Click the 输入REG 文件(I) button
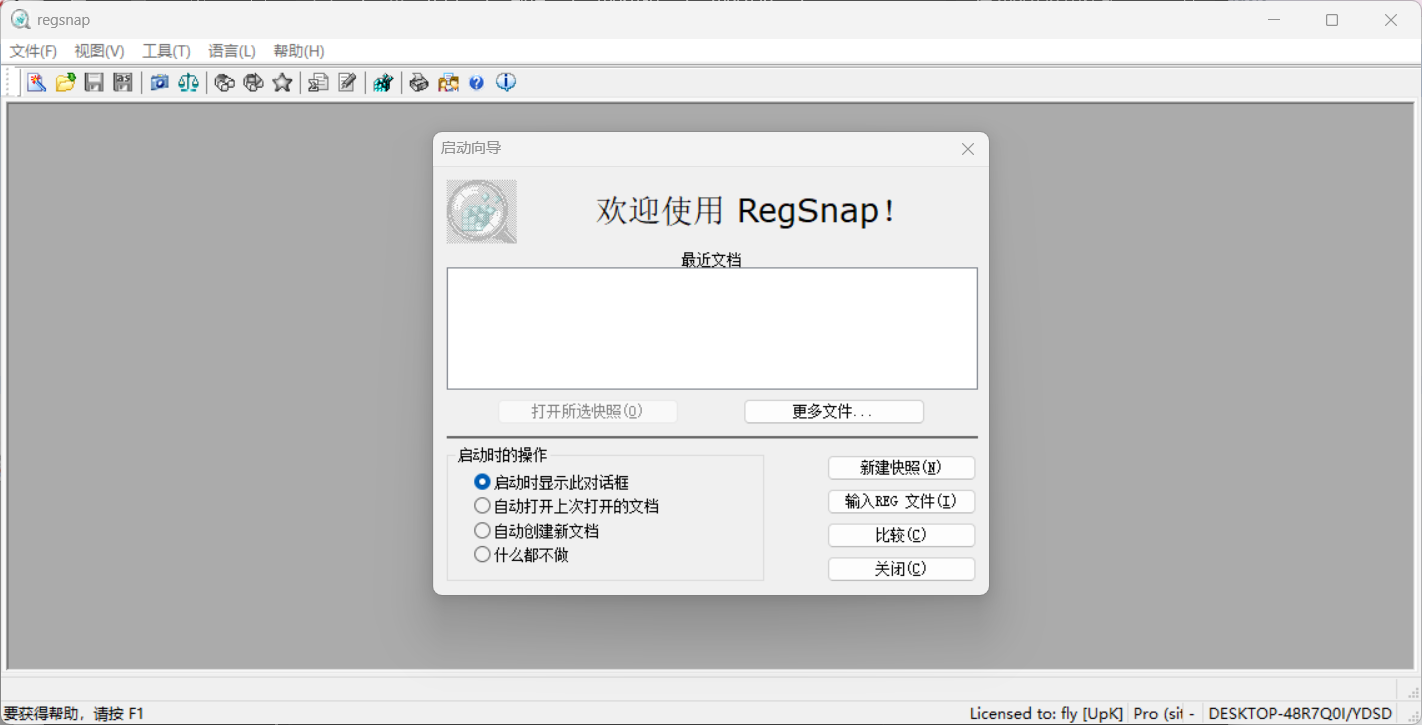 pos(902,502)
